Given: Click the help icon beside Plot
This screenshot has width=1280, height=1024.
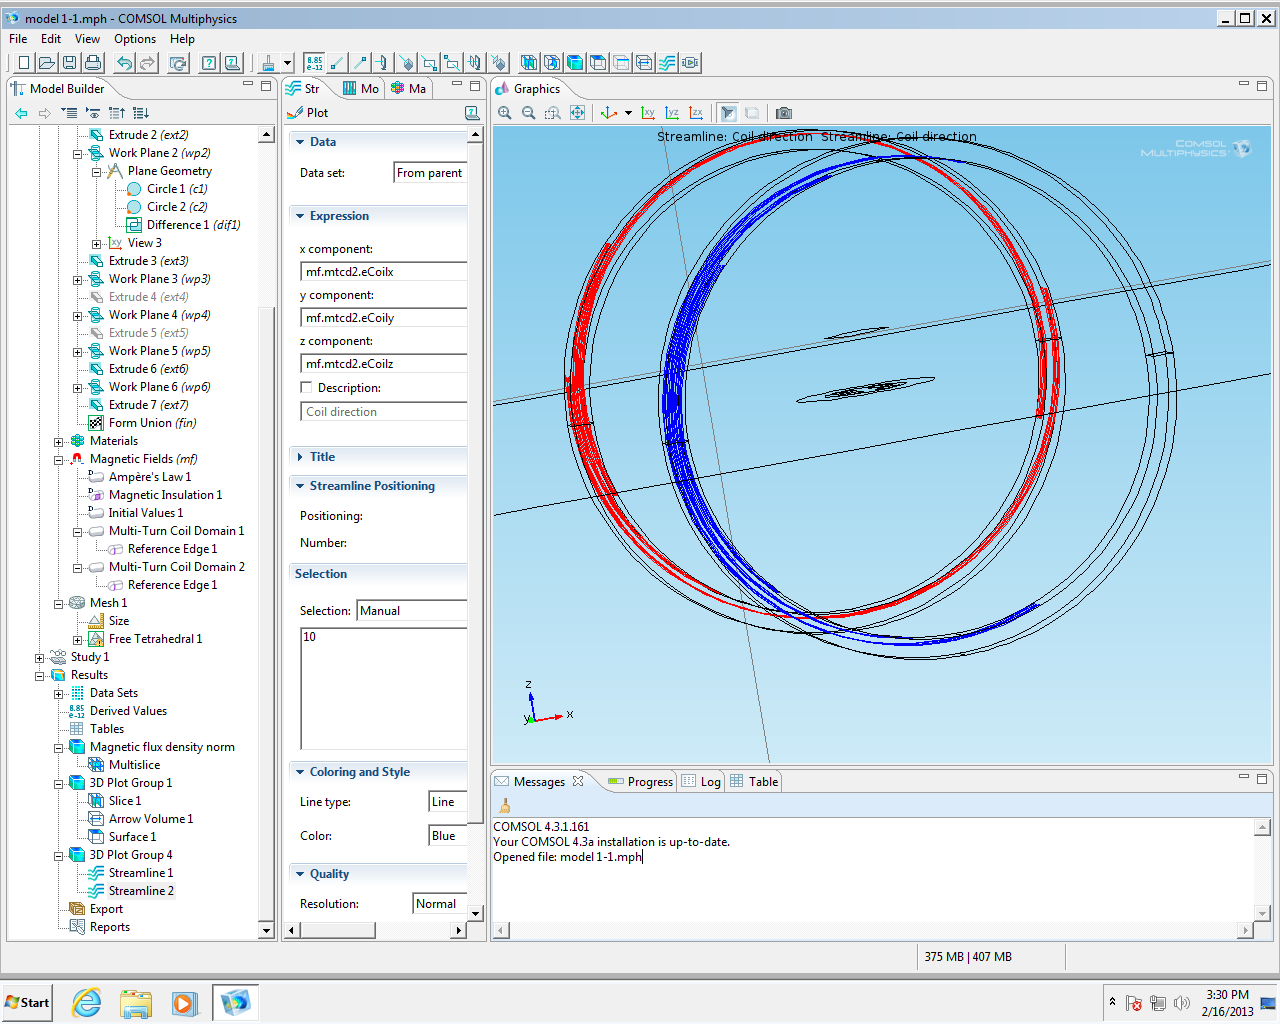Looking at the screenshot, I should 472,113.
